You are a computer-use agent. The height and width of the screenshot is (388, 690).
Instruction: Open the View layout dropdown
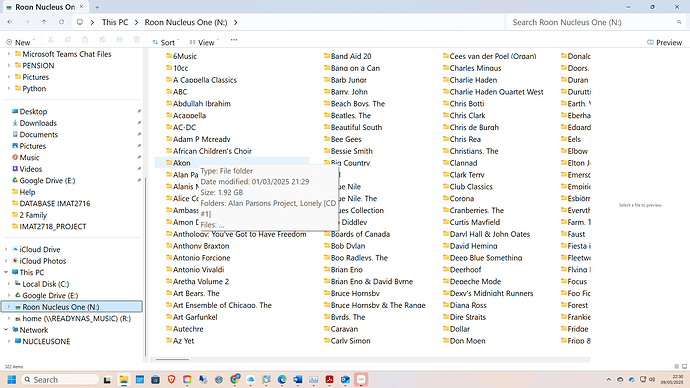pos(204,42)
